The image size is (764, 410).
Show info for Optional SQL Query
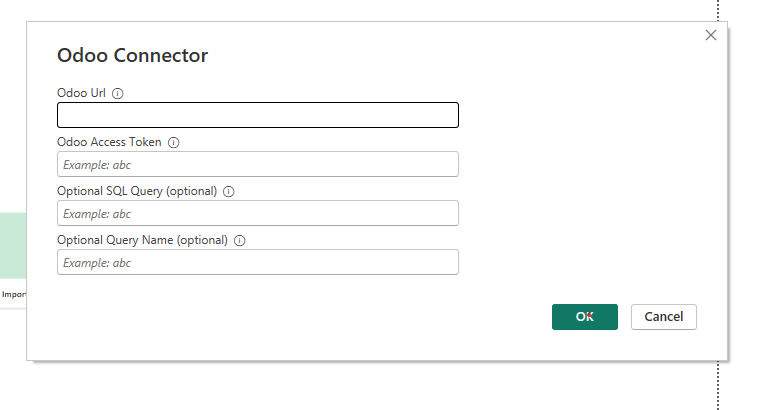(229, 191)
